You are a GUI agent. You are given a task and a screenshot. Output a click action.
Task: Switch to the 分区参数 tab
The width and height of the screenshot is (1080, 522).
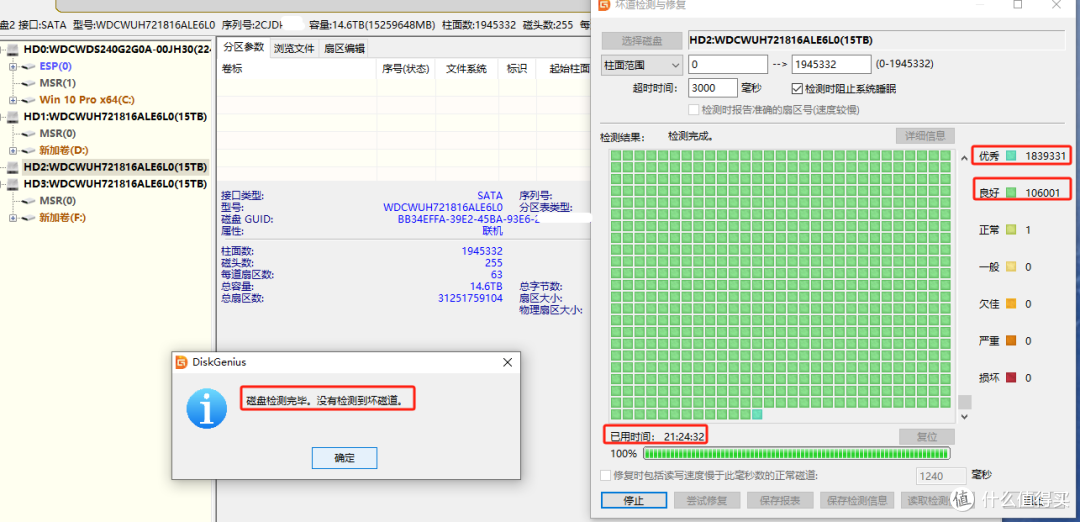click(x=244, y=47)
